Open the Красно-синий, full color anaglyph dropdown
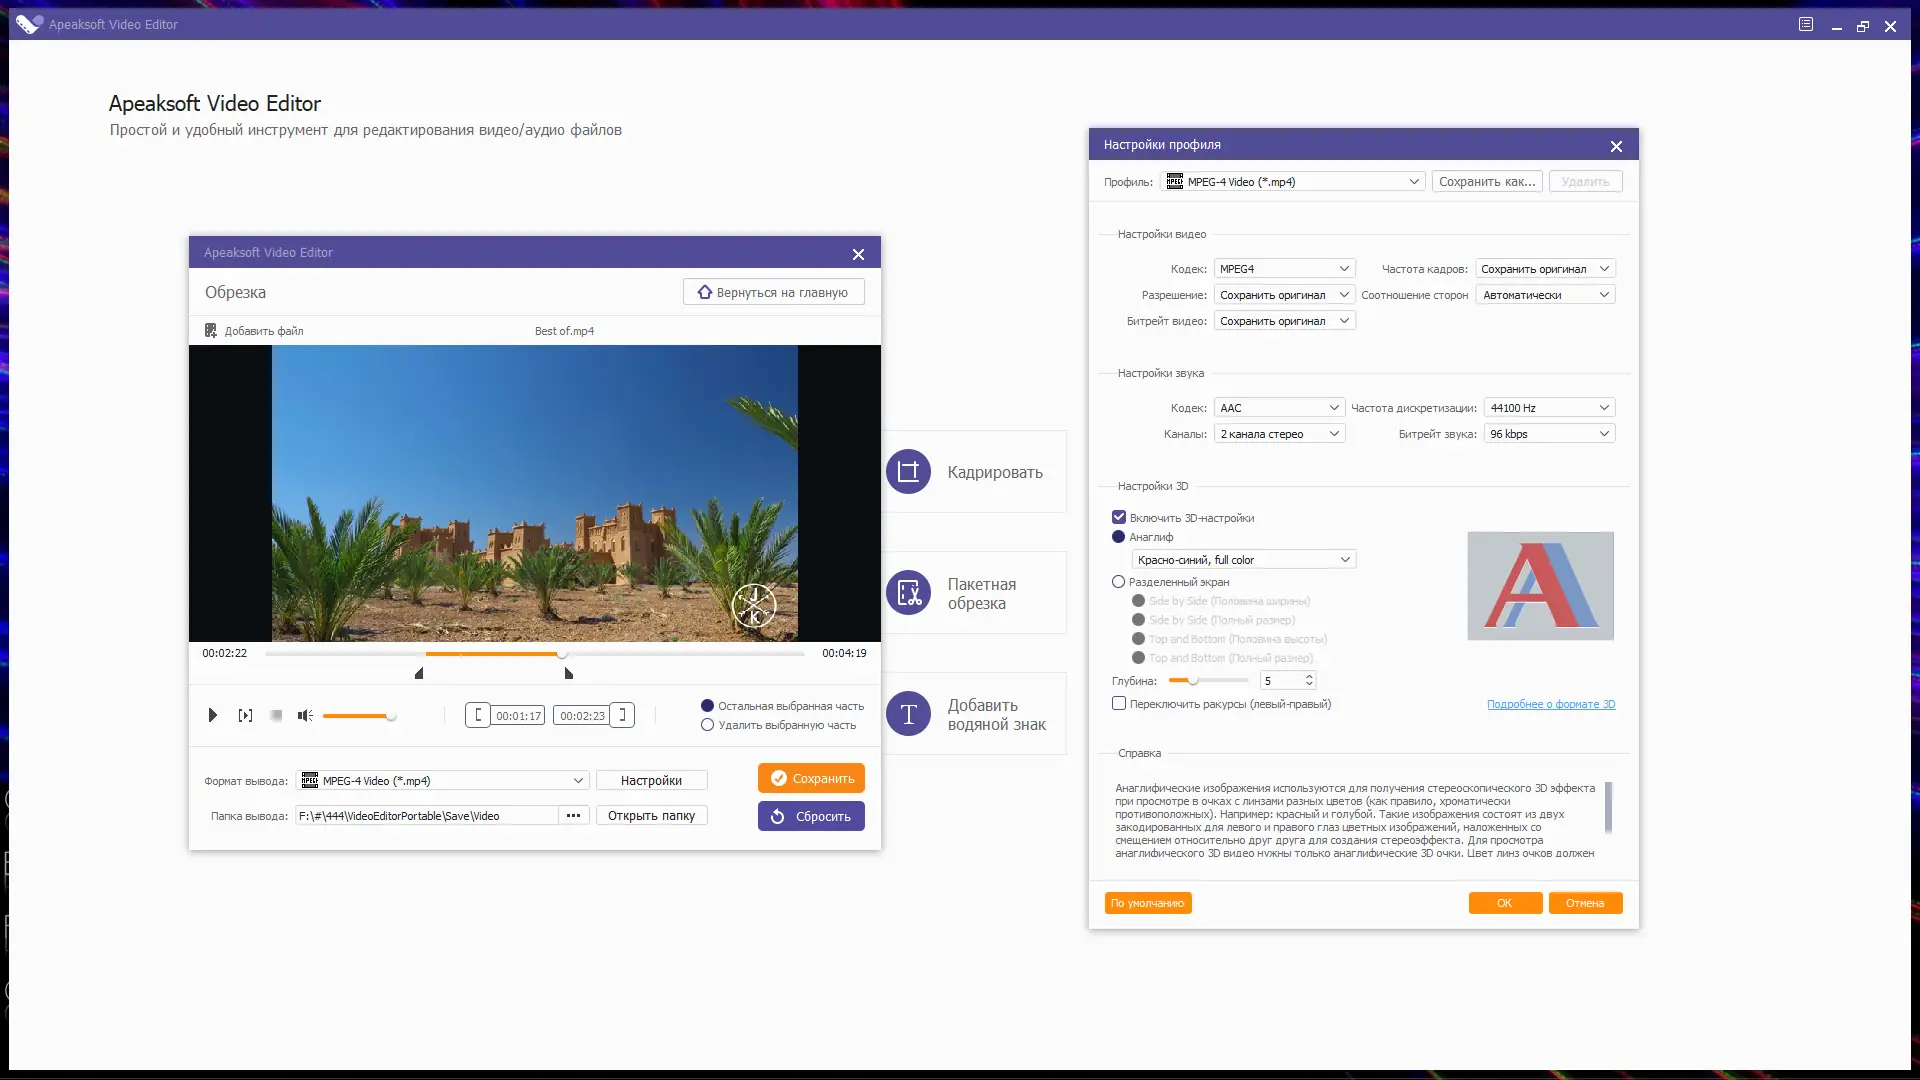 [1243, 560]
